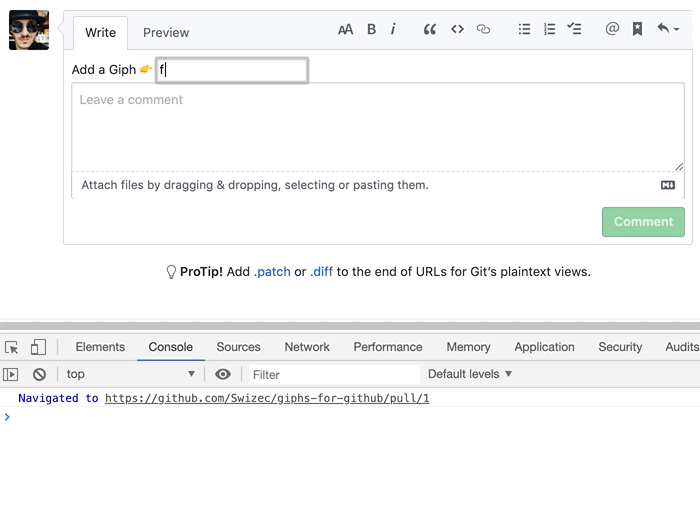The width and height of the screenshot is (700, 527).
Task: Toggle the device toolbar in DevTools
Action: (x=38, y=347)
